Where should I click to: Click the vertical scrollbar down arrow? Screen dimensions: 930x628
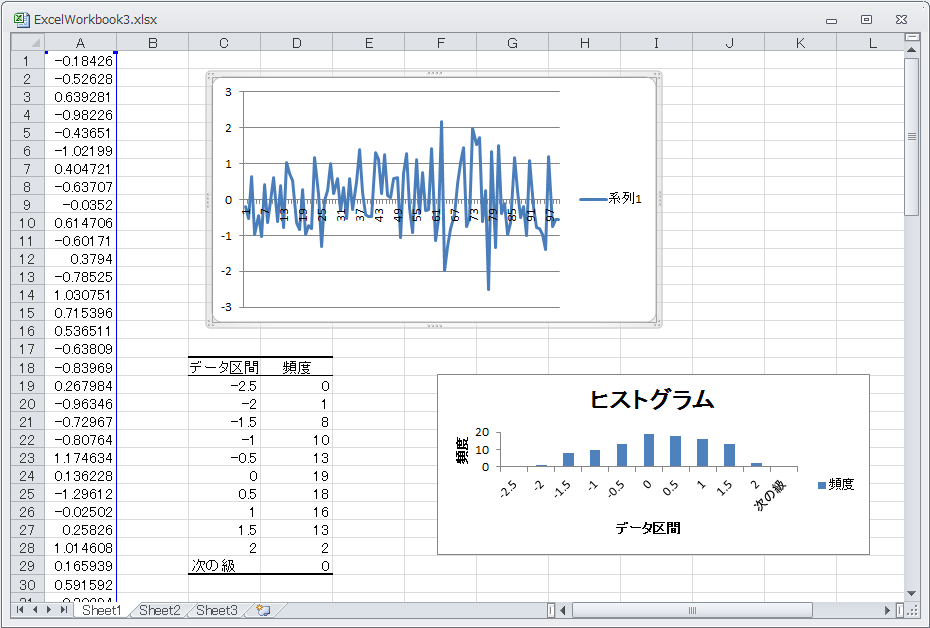coord(911,593)
